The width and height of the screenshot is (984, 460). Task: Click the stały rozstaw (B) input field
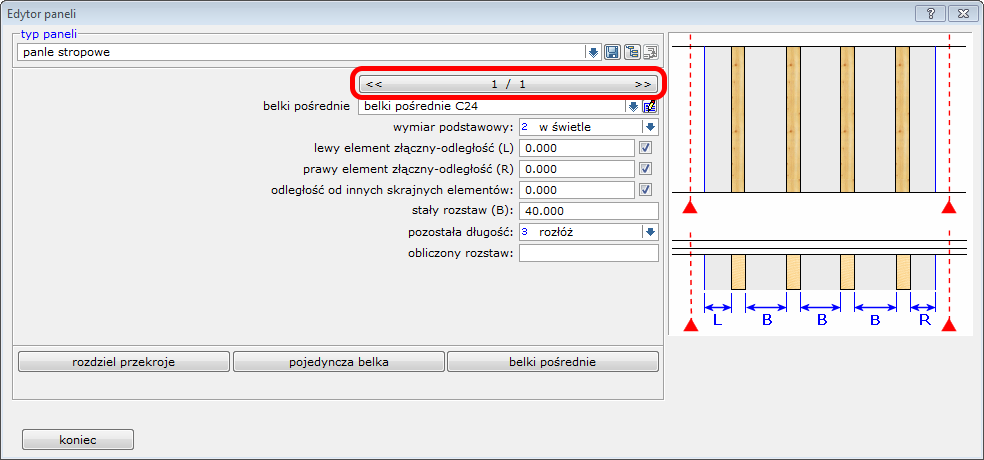[x=588, y=211]
